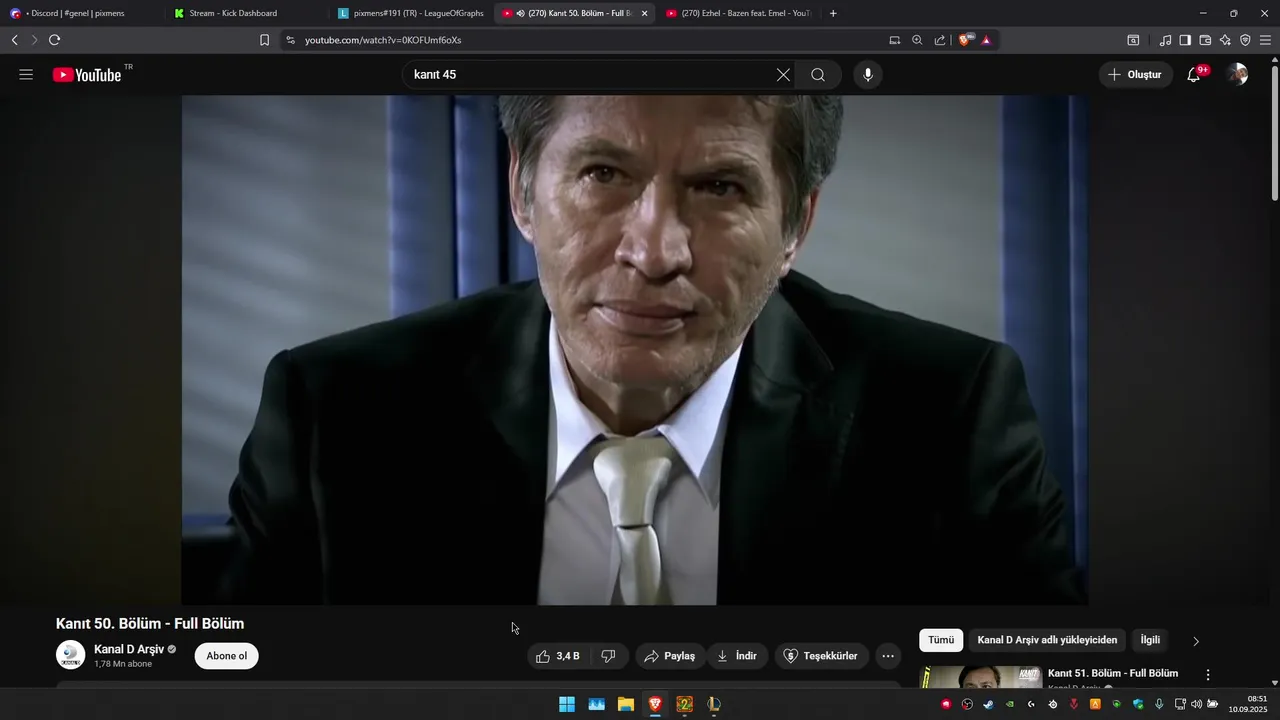Open volume control in system tray
The height and width of the screenshot is (720, 1280).
1196,704
